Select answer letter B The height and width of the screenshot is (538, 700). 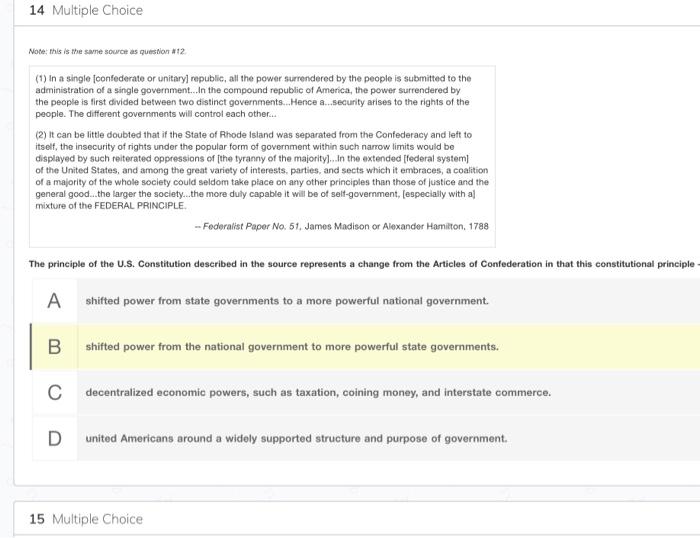click(54, 347)
